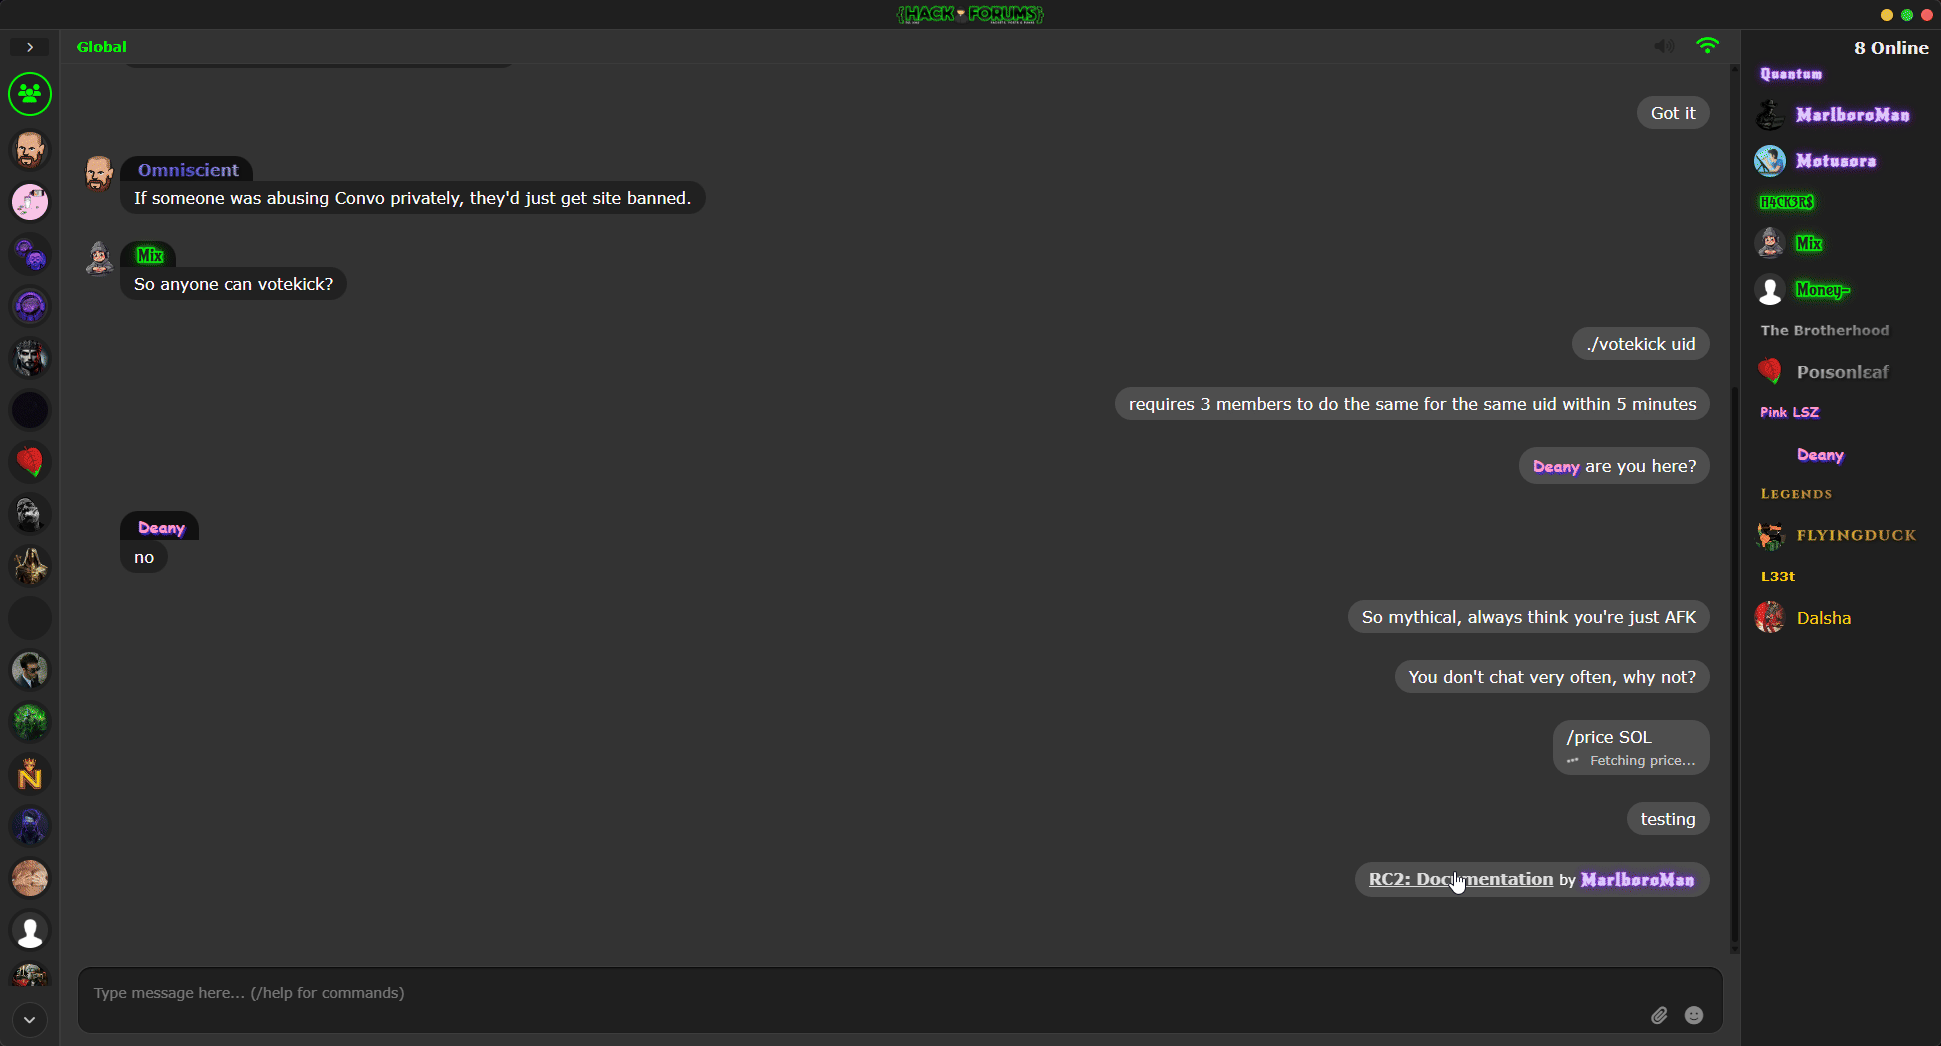The width and height of the screenshot is (1941, 1046).
Task: Open the bearded man avatar conversation in sidebar
Action: [30, 150]
